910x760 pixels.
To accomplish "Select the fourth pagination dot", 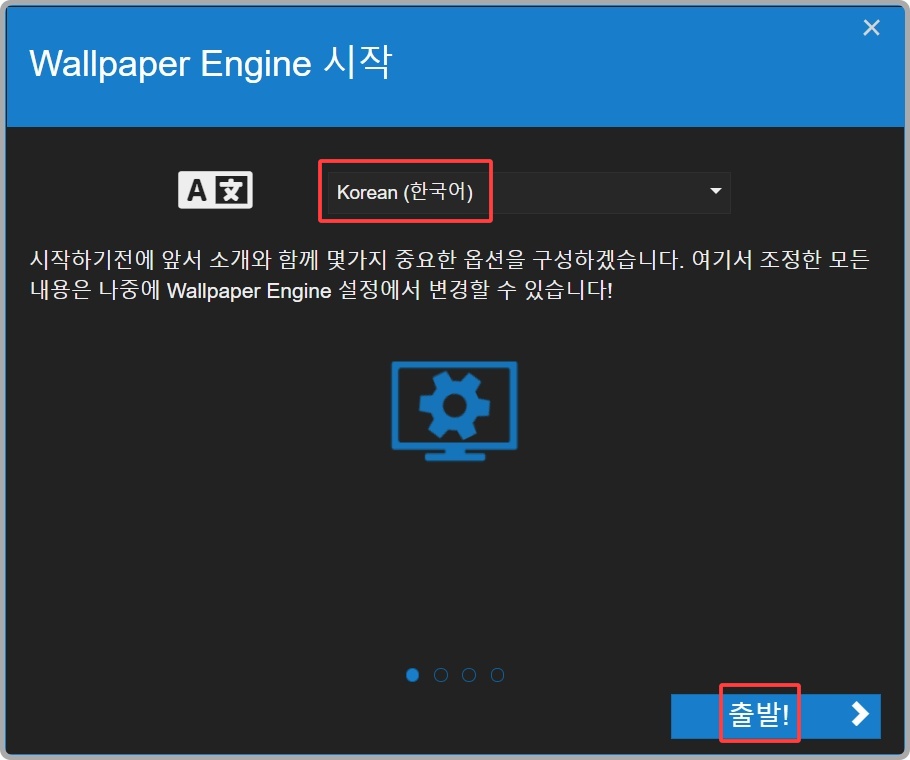I will tap(497, 675).
